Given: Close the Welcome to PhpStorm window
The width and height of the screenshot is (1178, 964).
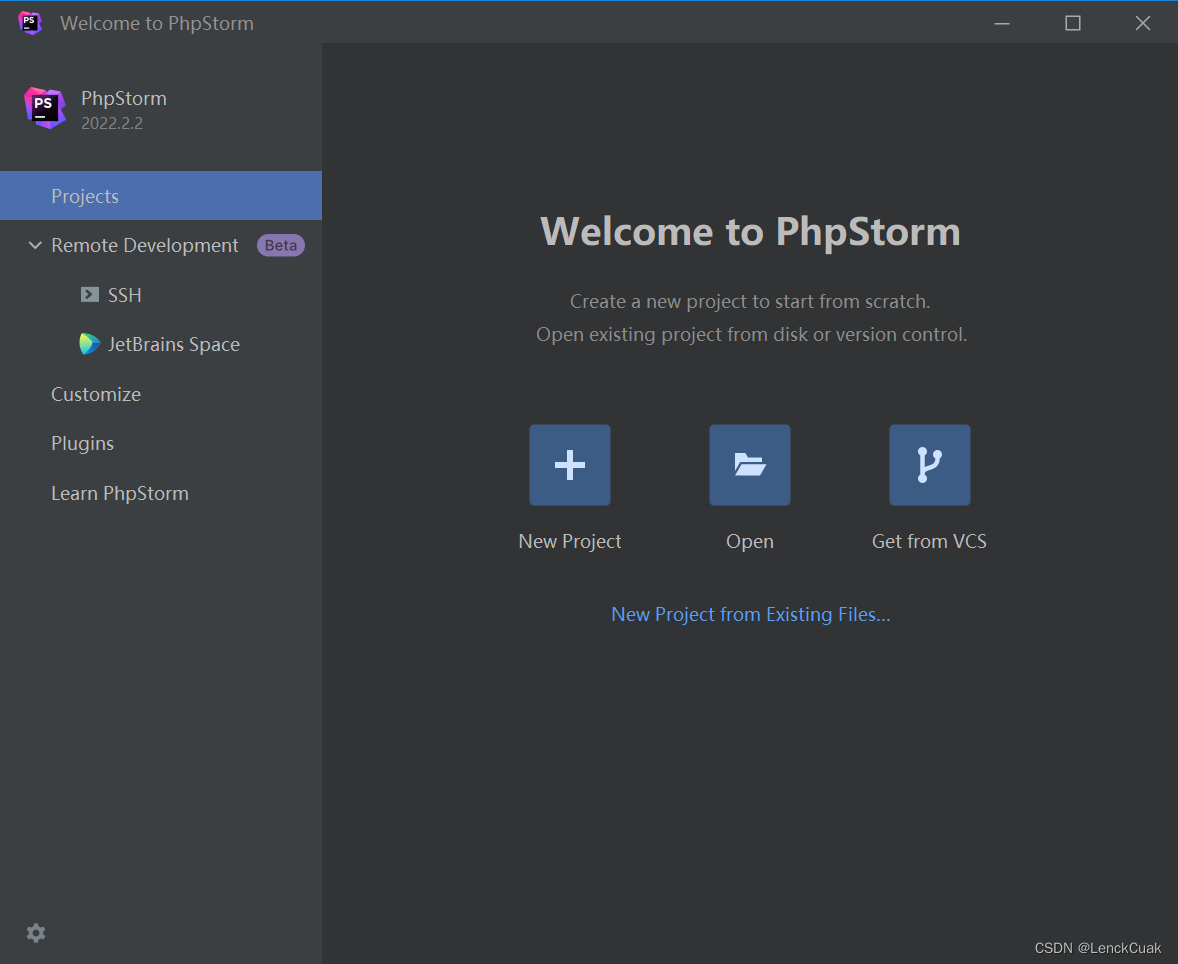Looking at the screenshot, I should pyautogui.click(x=1143, y=23).
